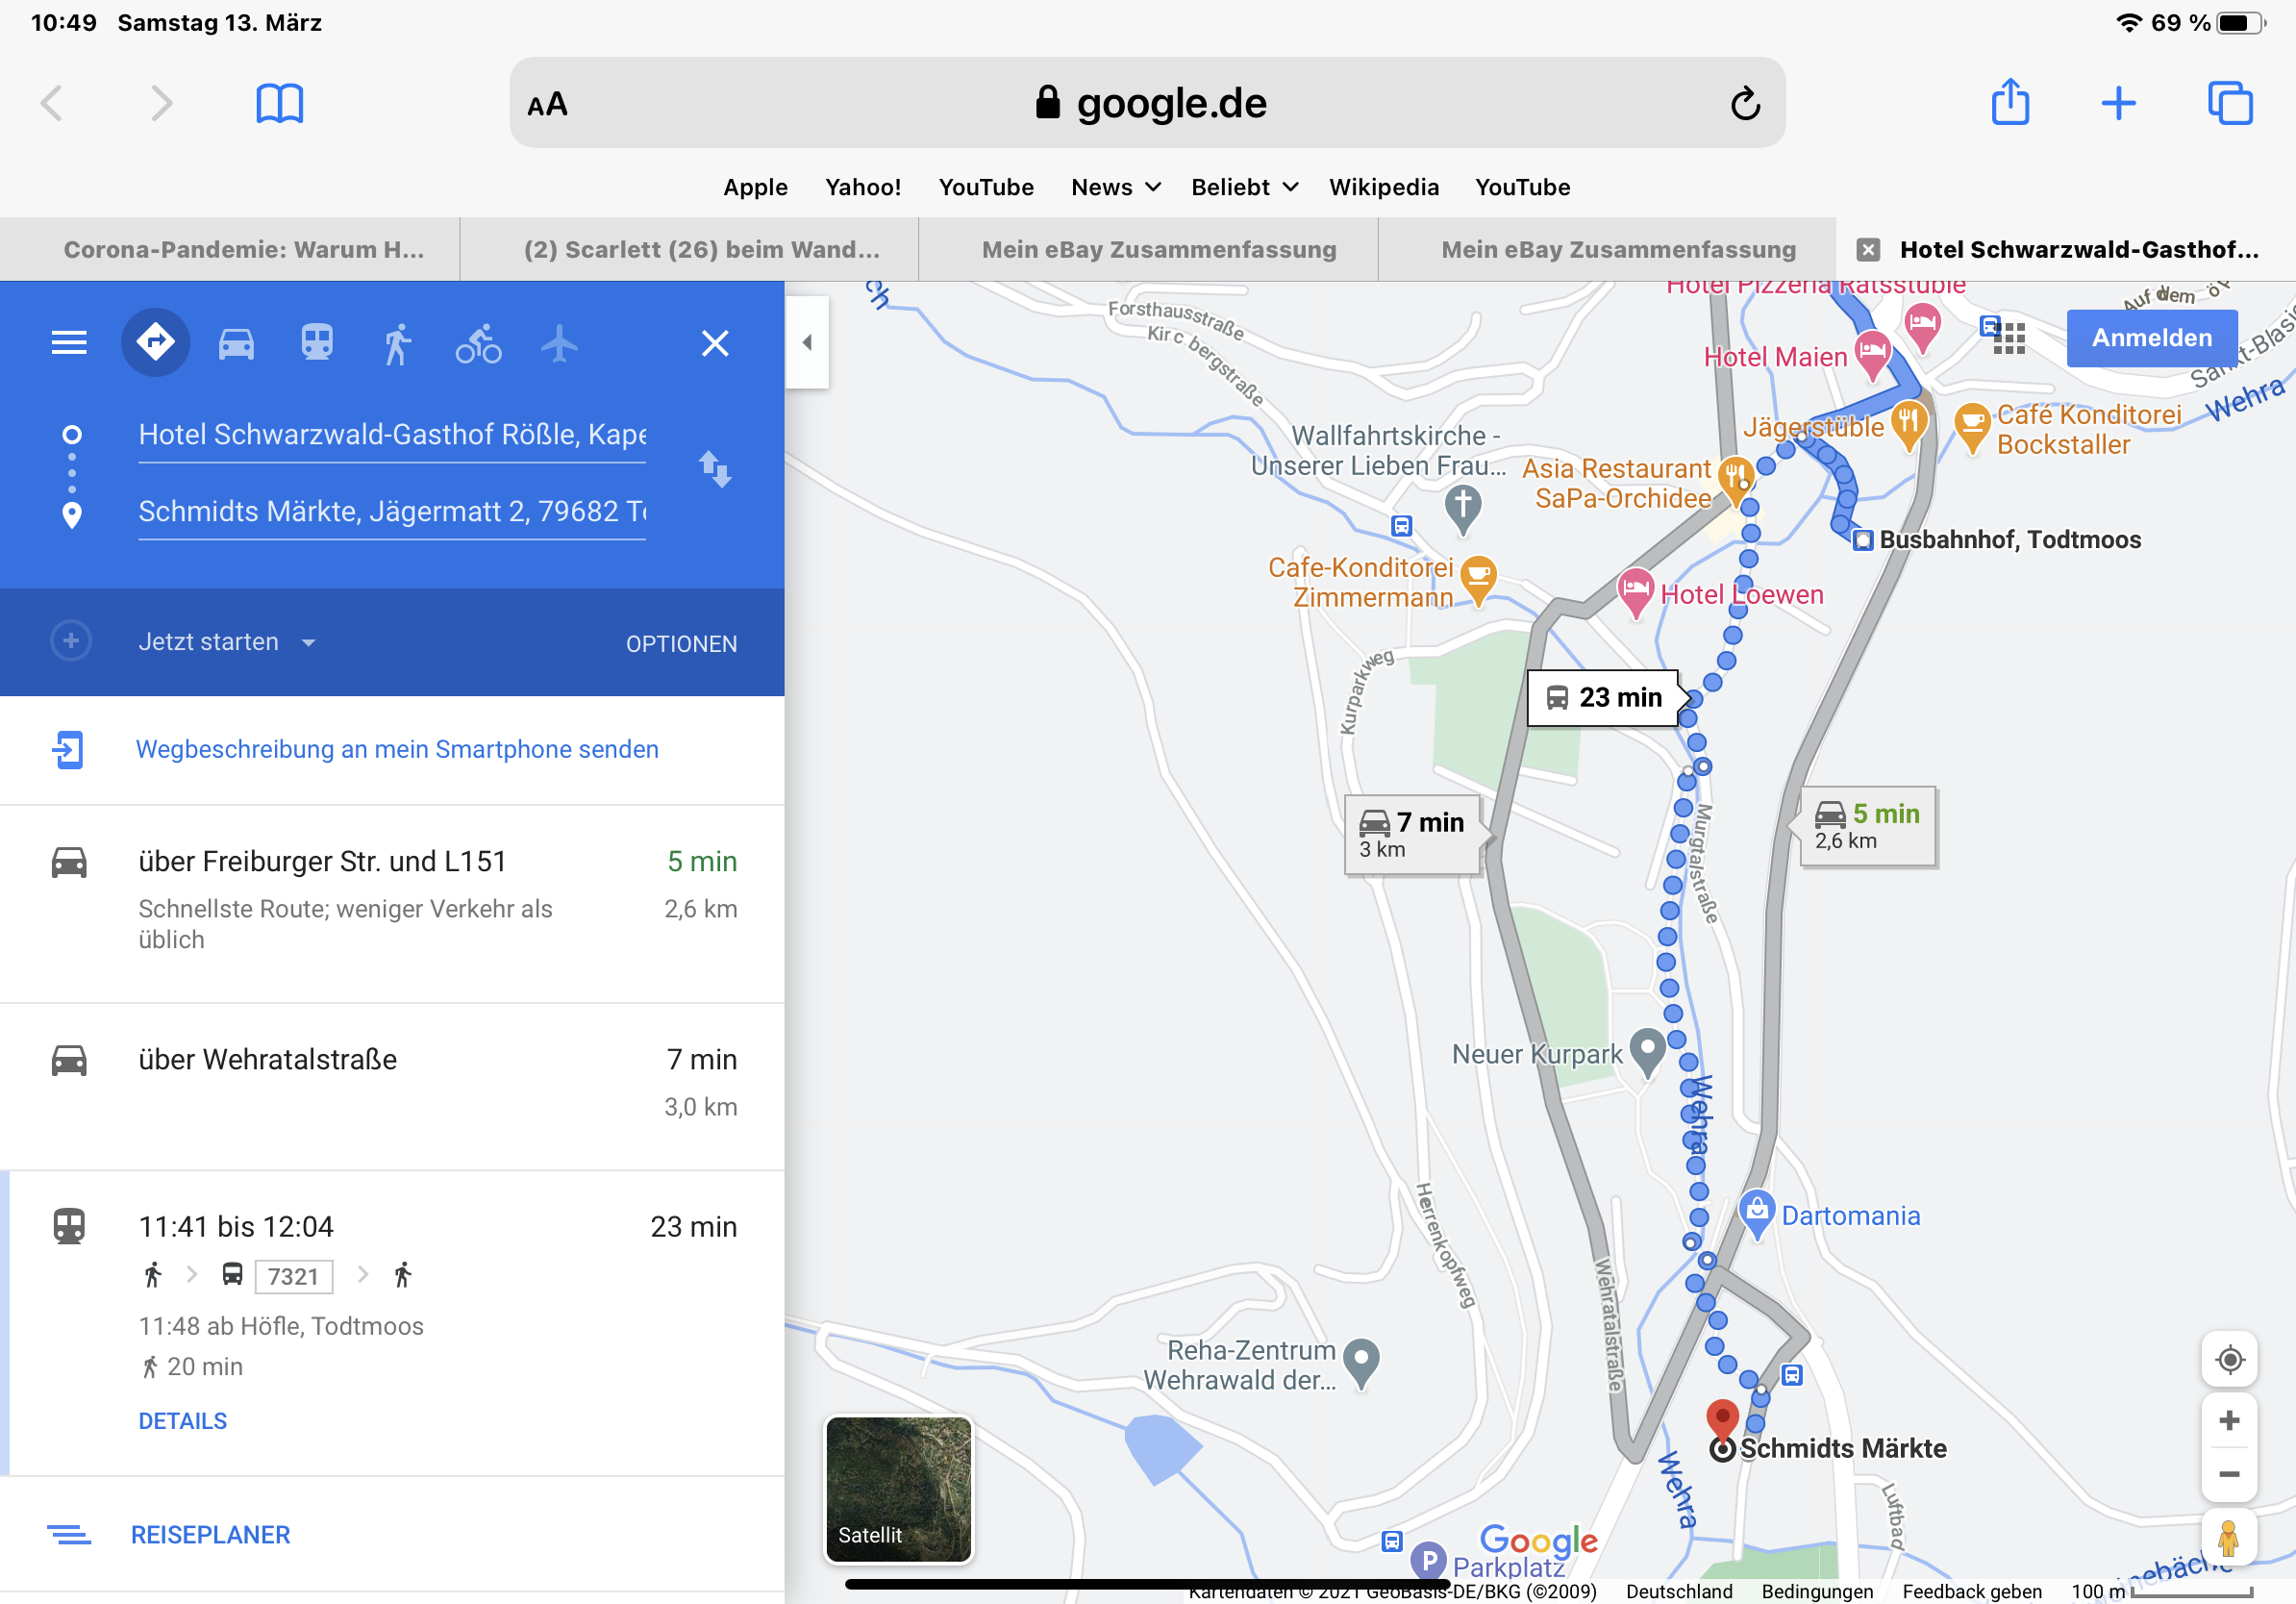The width and height of the screenshot is (2296, 1604).
Task: Open a new Safari tab
Action: pyautogui.click(x=2118, y=103)
